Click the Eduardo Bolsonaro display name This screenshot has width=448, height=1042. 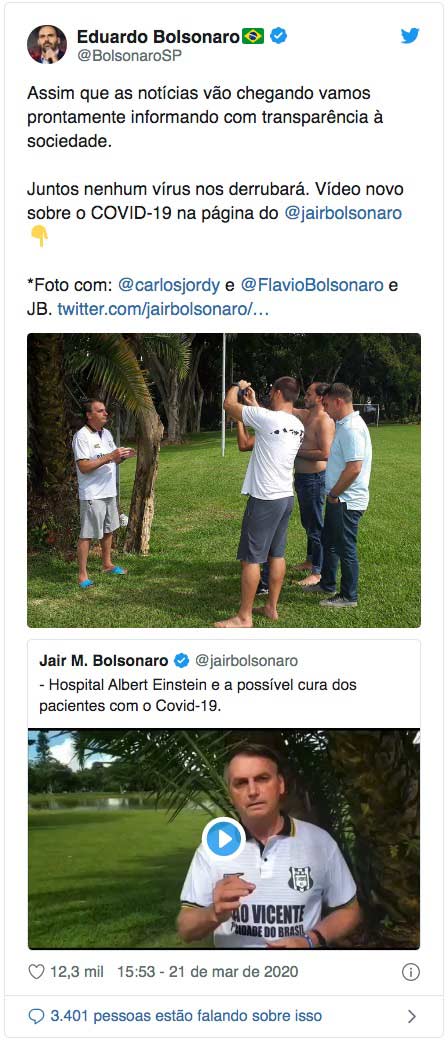(158, 36)
